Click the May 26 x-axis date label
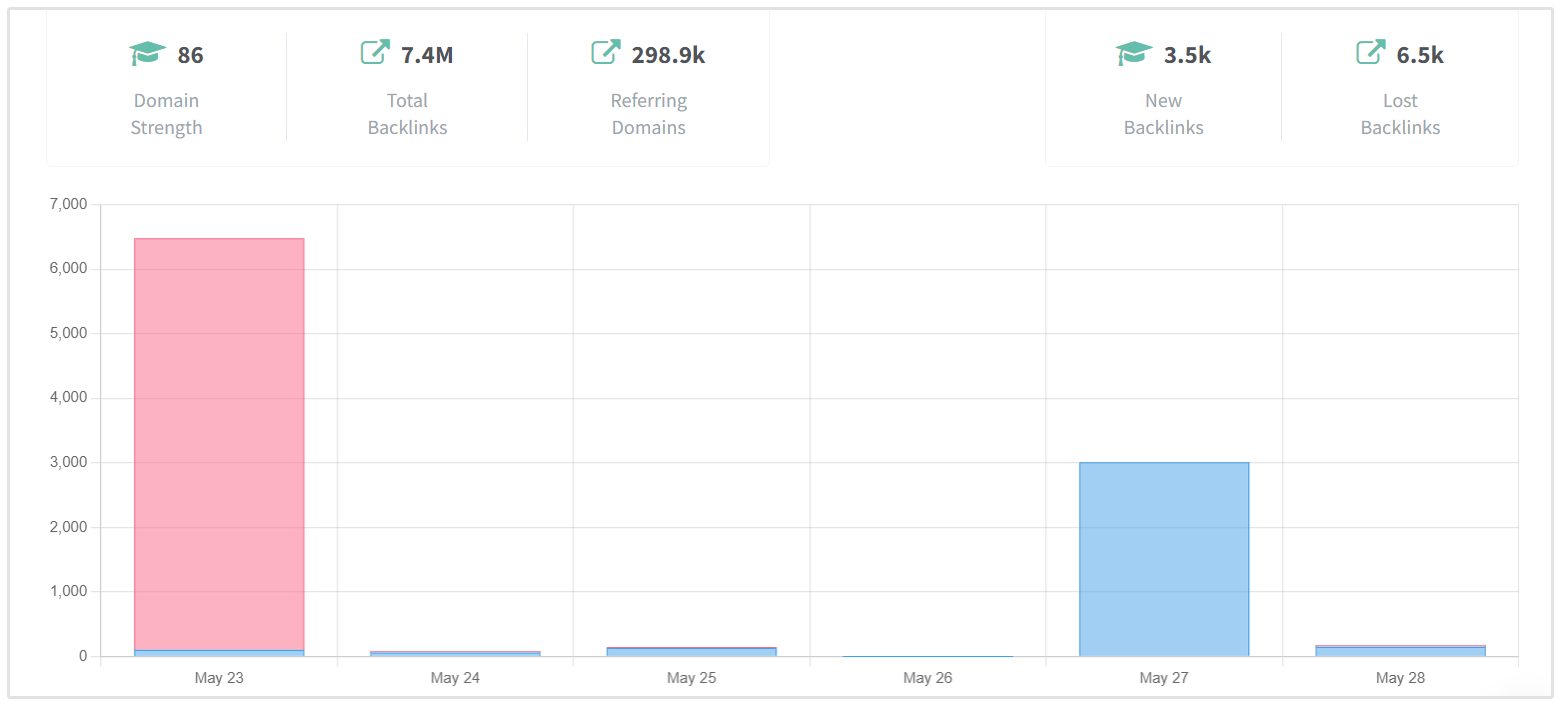 (927, 678)
